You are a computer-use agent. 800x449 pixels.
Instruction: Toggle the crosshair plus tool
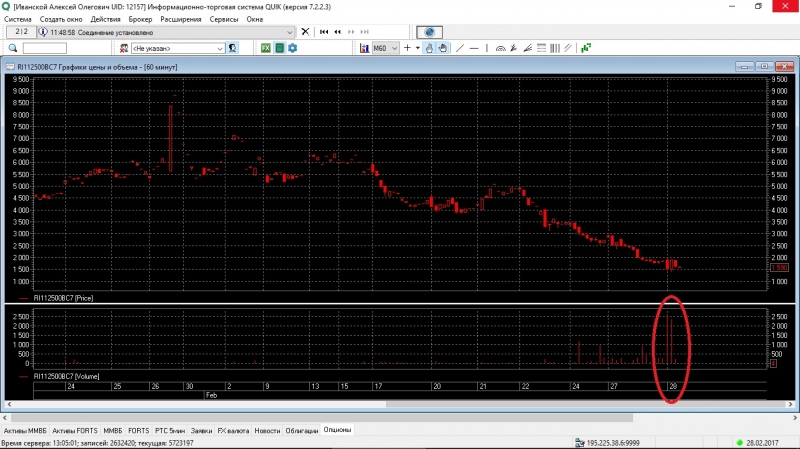point(407,48)
